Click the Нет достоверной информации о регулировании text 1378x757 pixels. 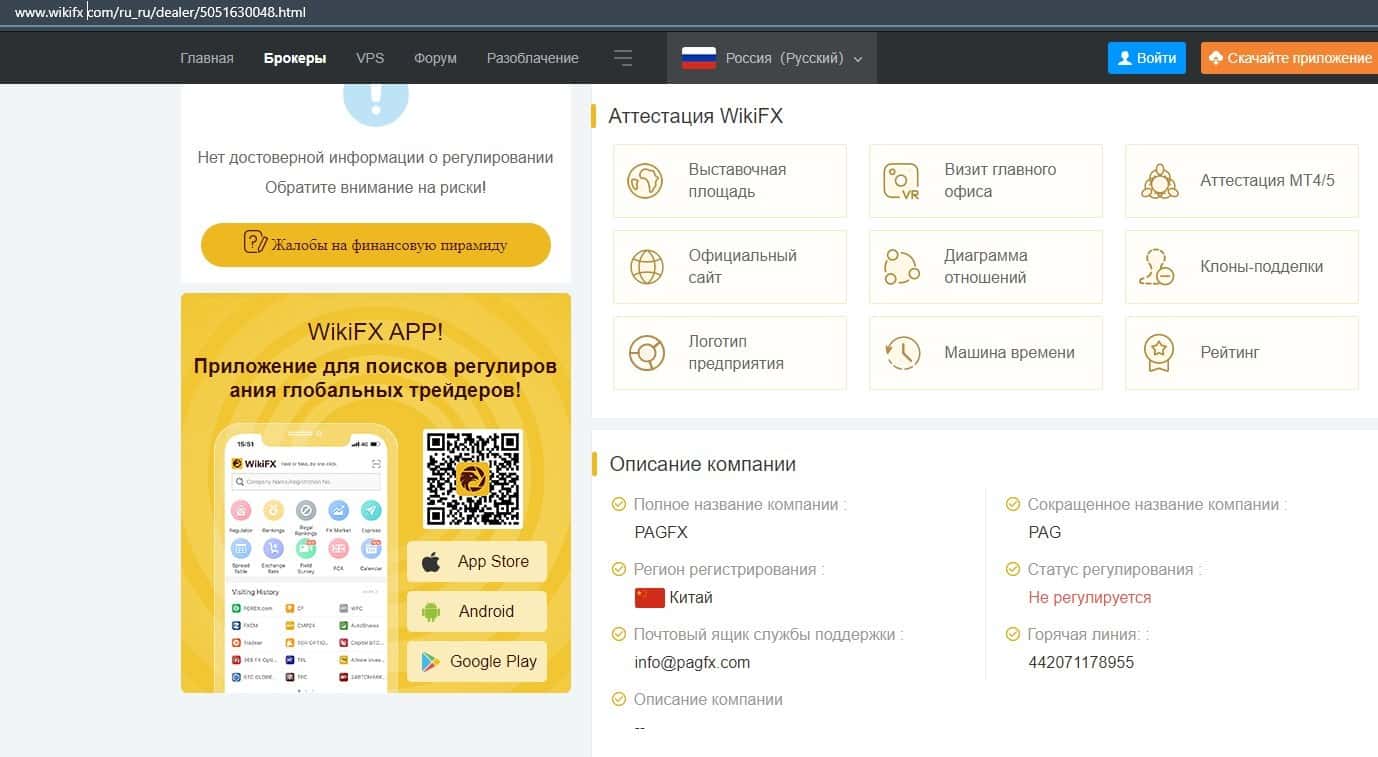click(x=376, y=158)
